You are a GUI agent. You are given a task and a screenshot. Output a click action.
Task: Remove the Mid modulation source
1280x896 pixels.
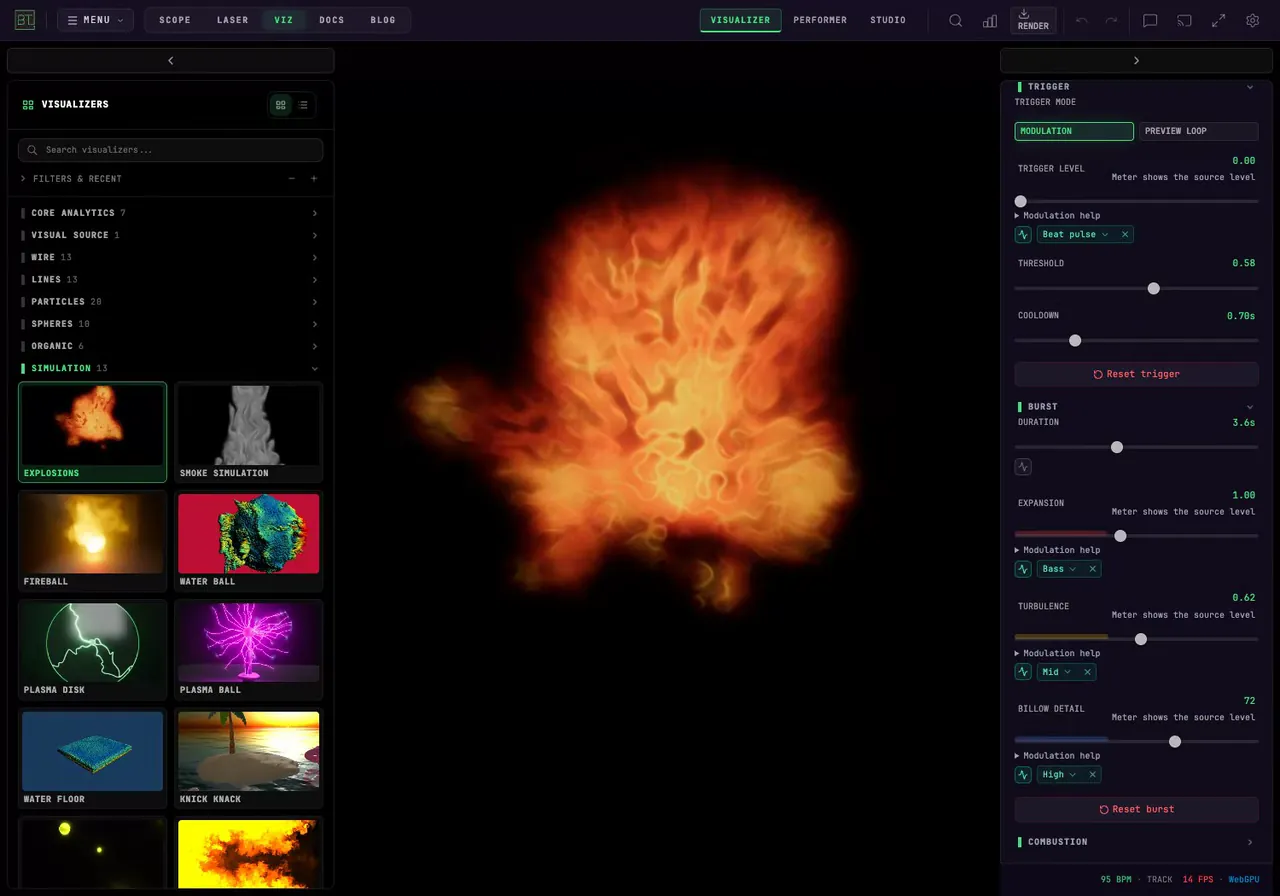(1088, 672)
